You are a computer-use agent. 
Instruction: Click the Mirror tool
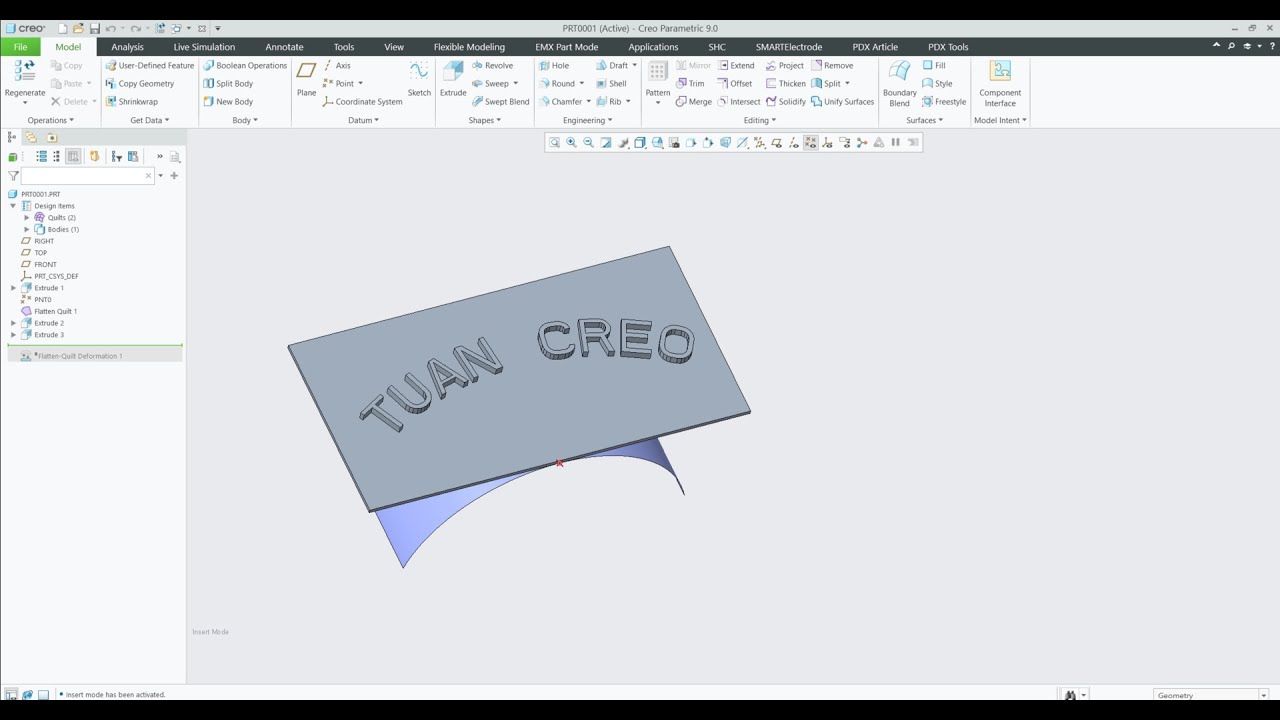pos(693,65)
